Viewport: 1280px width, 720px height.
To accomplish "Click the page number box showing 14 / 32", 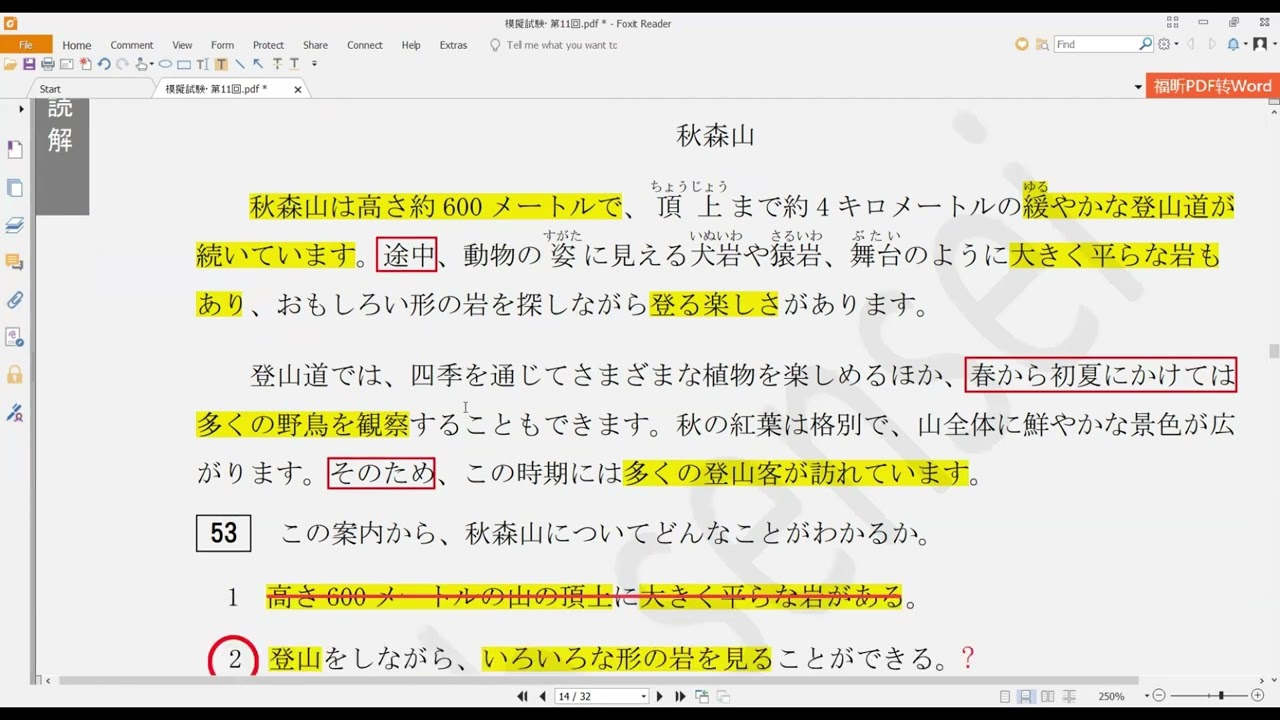I will point(602,696).
